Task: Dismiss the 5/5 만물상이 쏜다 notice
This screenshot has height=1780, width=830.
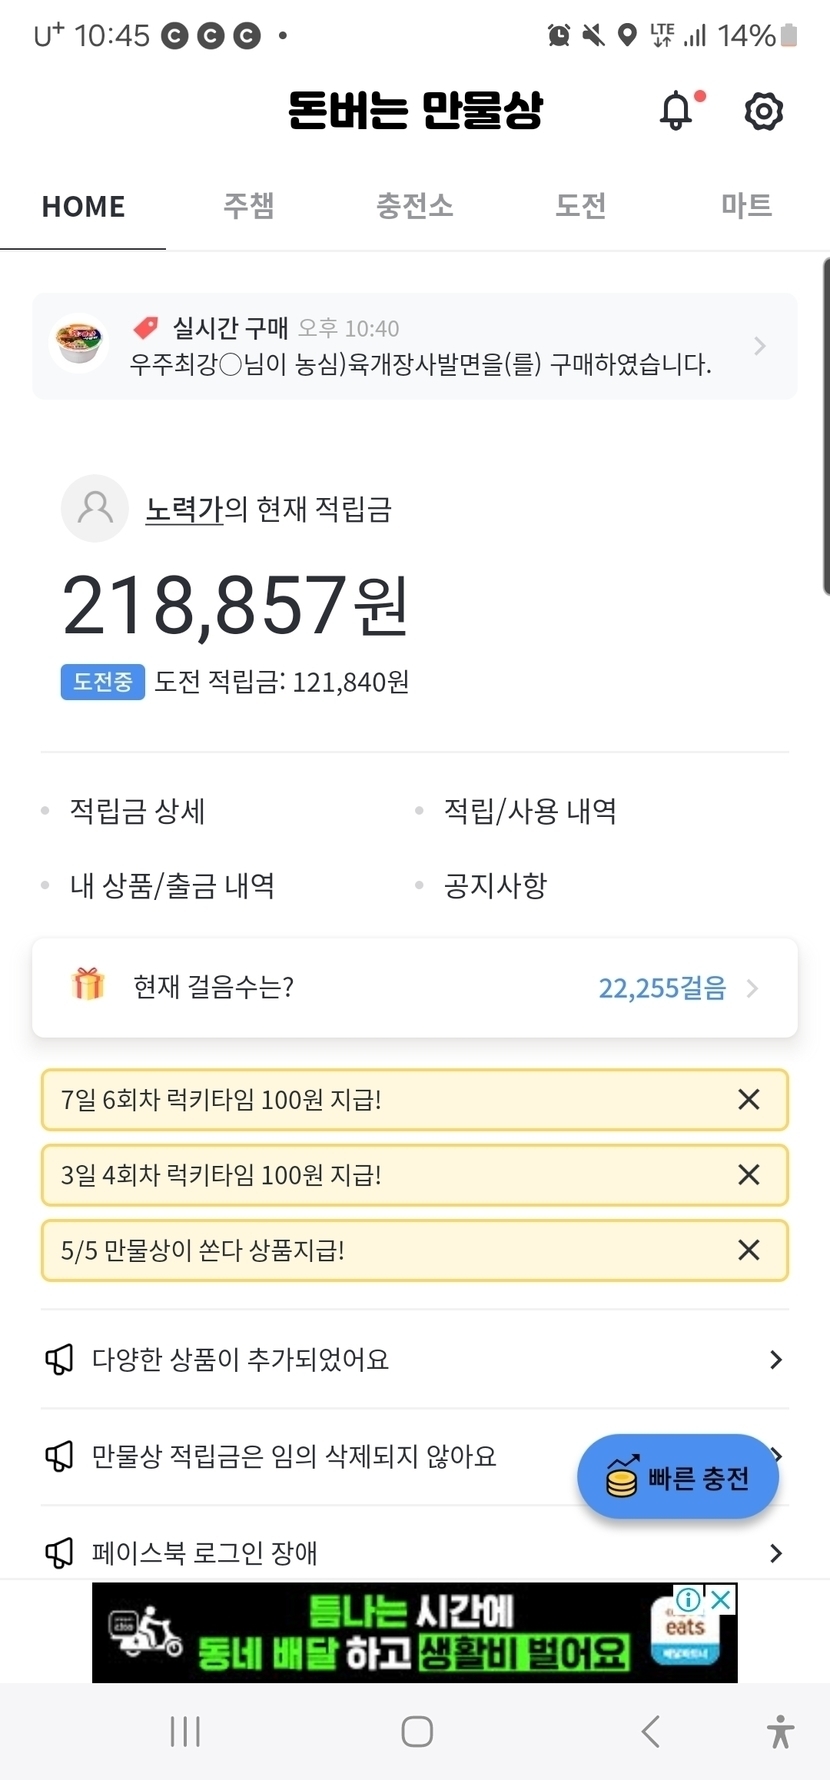Action: point(748,1250)
